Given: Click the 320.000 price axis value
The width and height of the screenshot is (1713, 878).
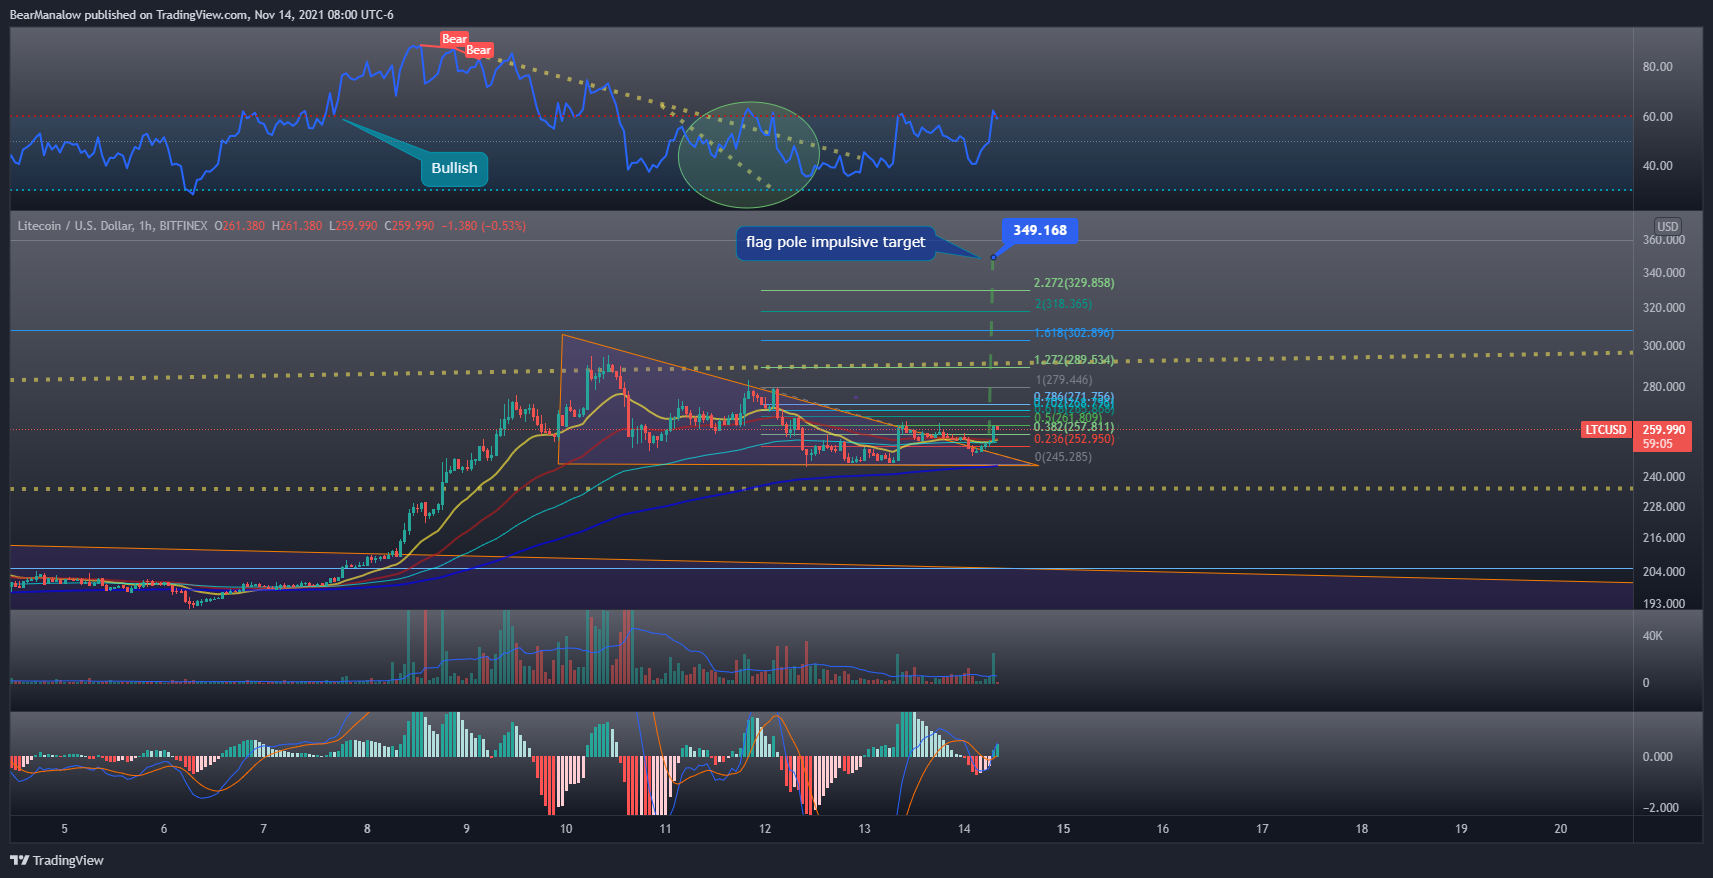Looking at the screenshot, I should pos(1664,308).
